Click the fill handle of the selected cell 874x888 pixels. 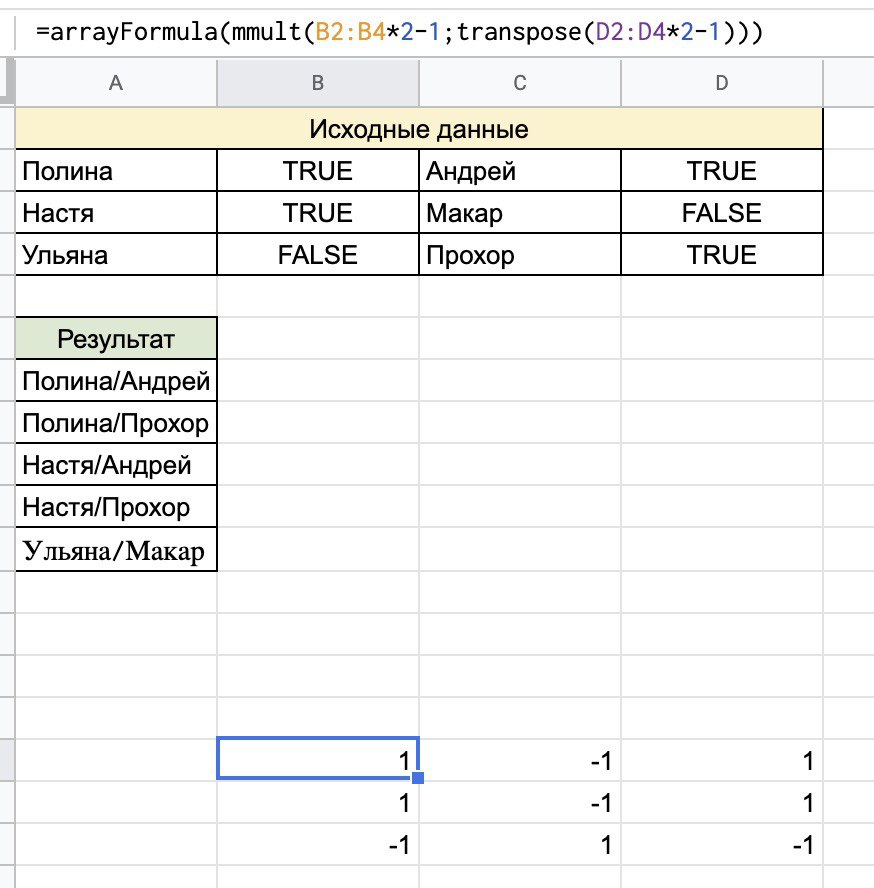[418, 778]
